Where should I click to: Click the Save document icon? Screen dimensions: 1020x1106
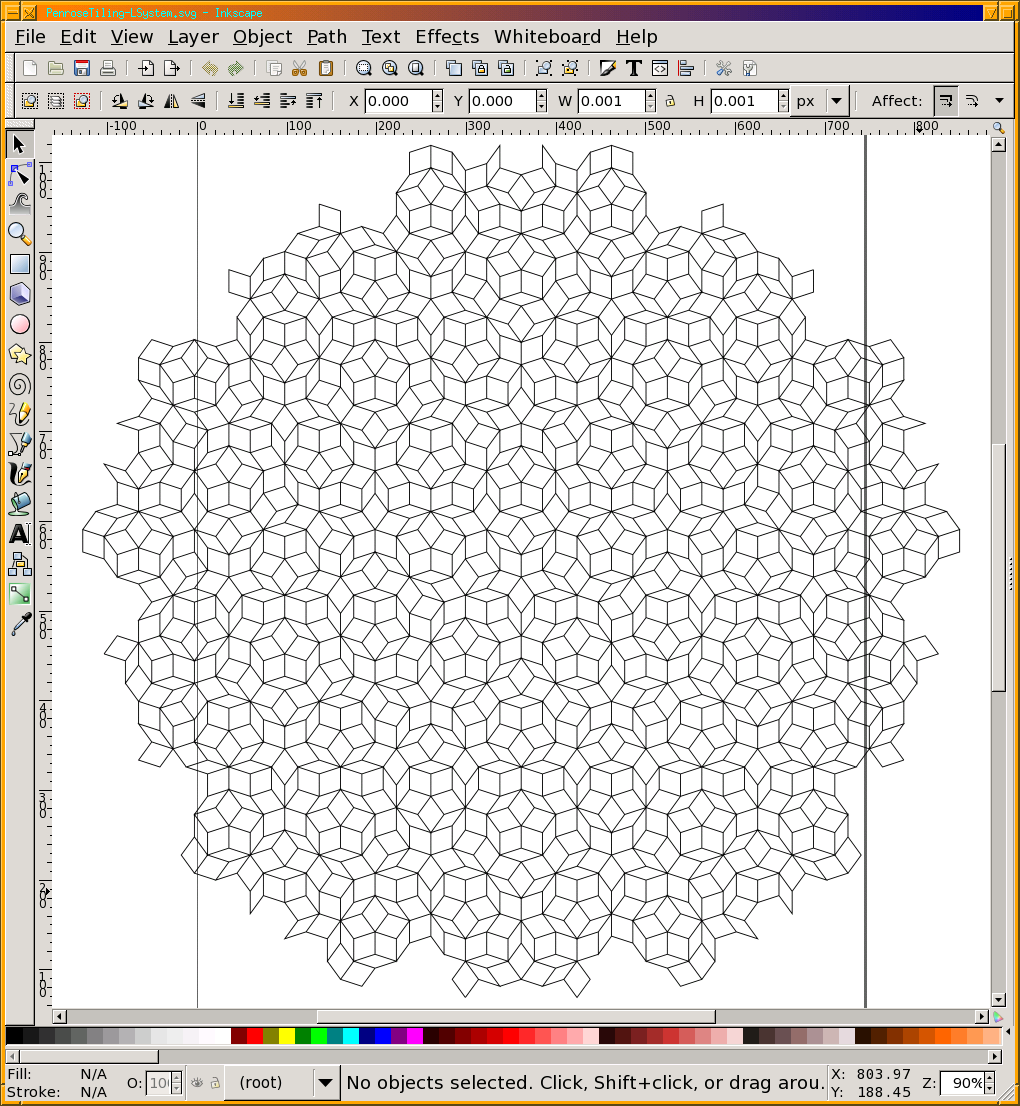click(x=82, y=68)
